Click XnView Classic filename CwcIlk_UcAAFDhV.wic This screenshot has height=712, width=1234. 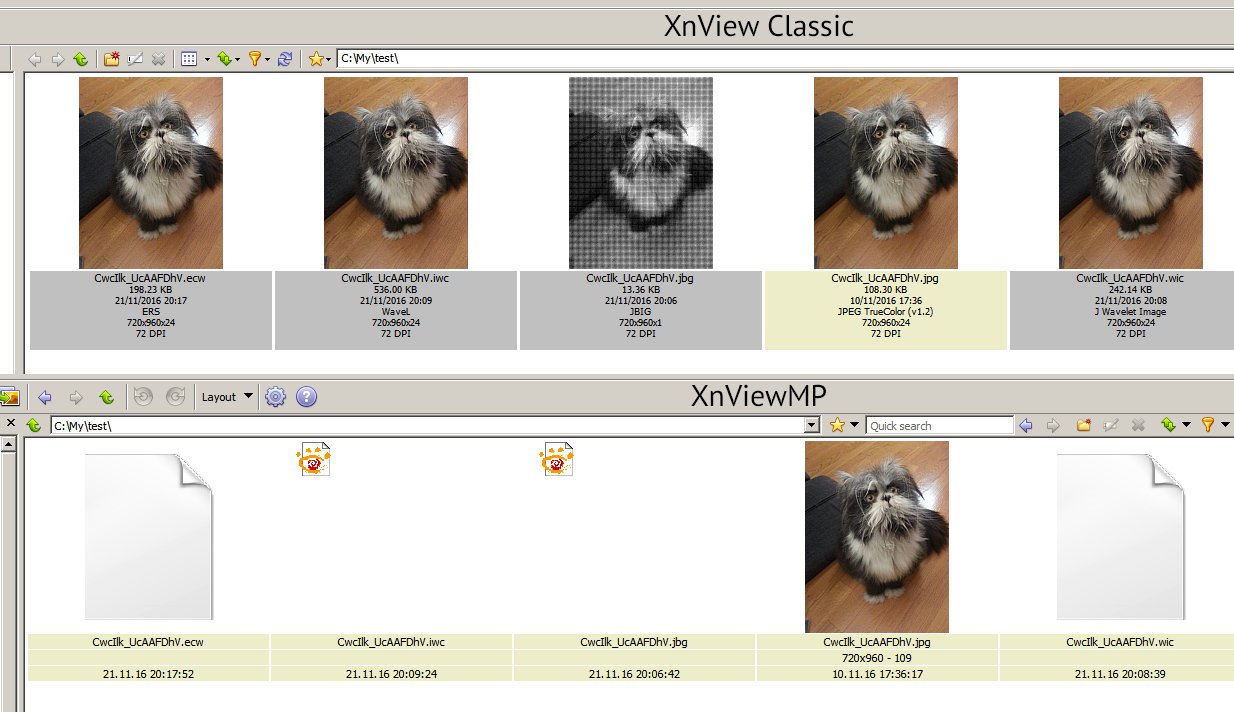(x=1130, y=278)
